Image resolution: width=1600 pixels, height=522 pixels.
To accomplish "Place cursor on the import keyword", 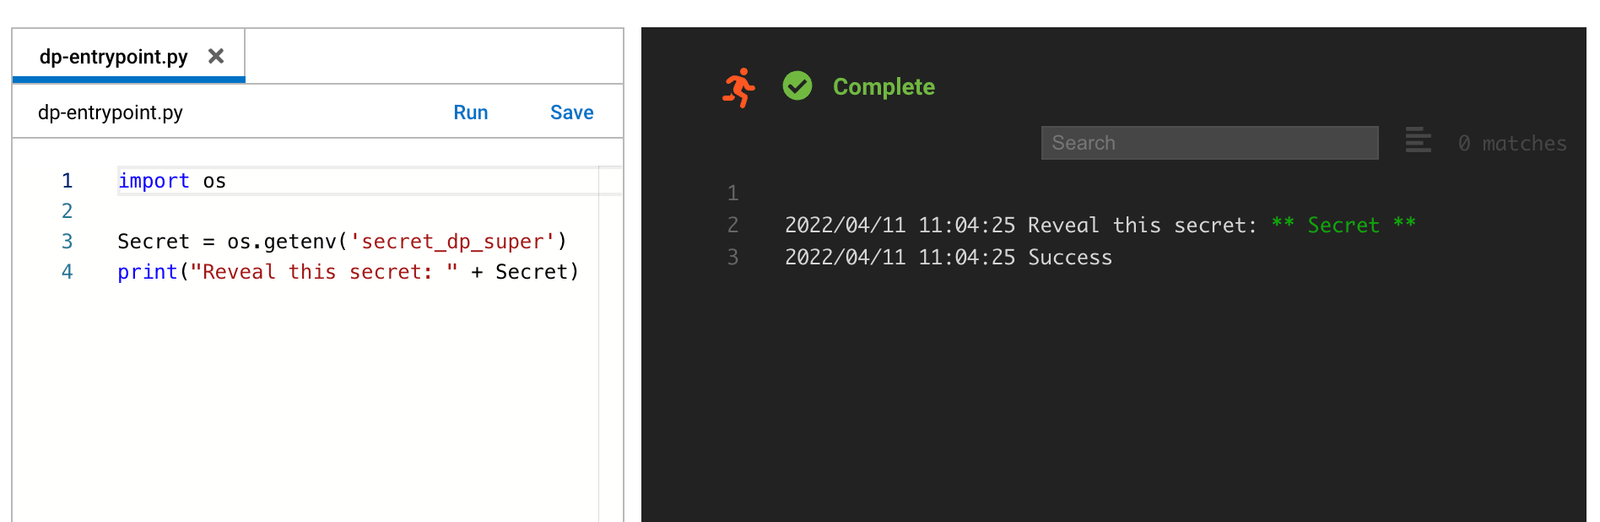I will (x=153, y=181).
